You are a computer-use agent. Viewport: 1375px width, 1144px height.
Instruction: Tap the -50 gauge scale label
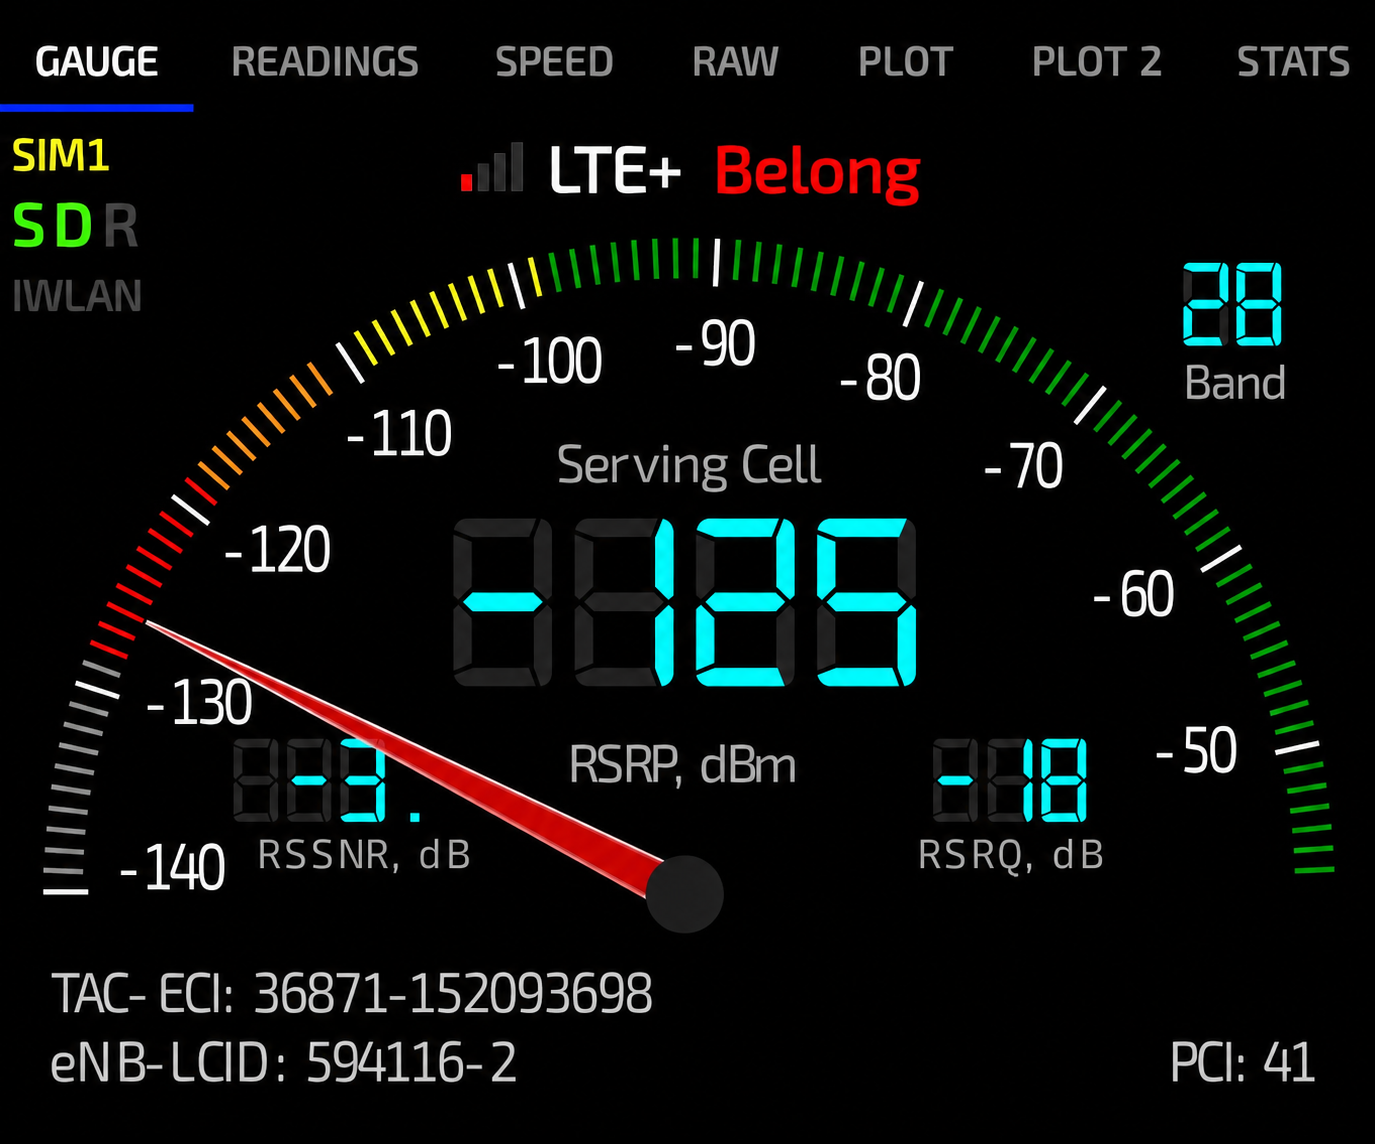[1196, 751]
